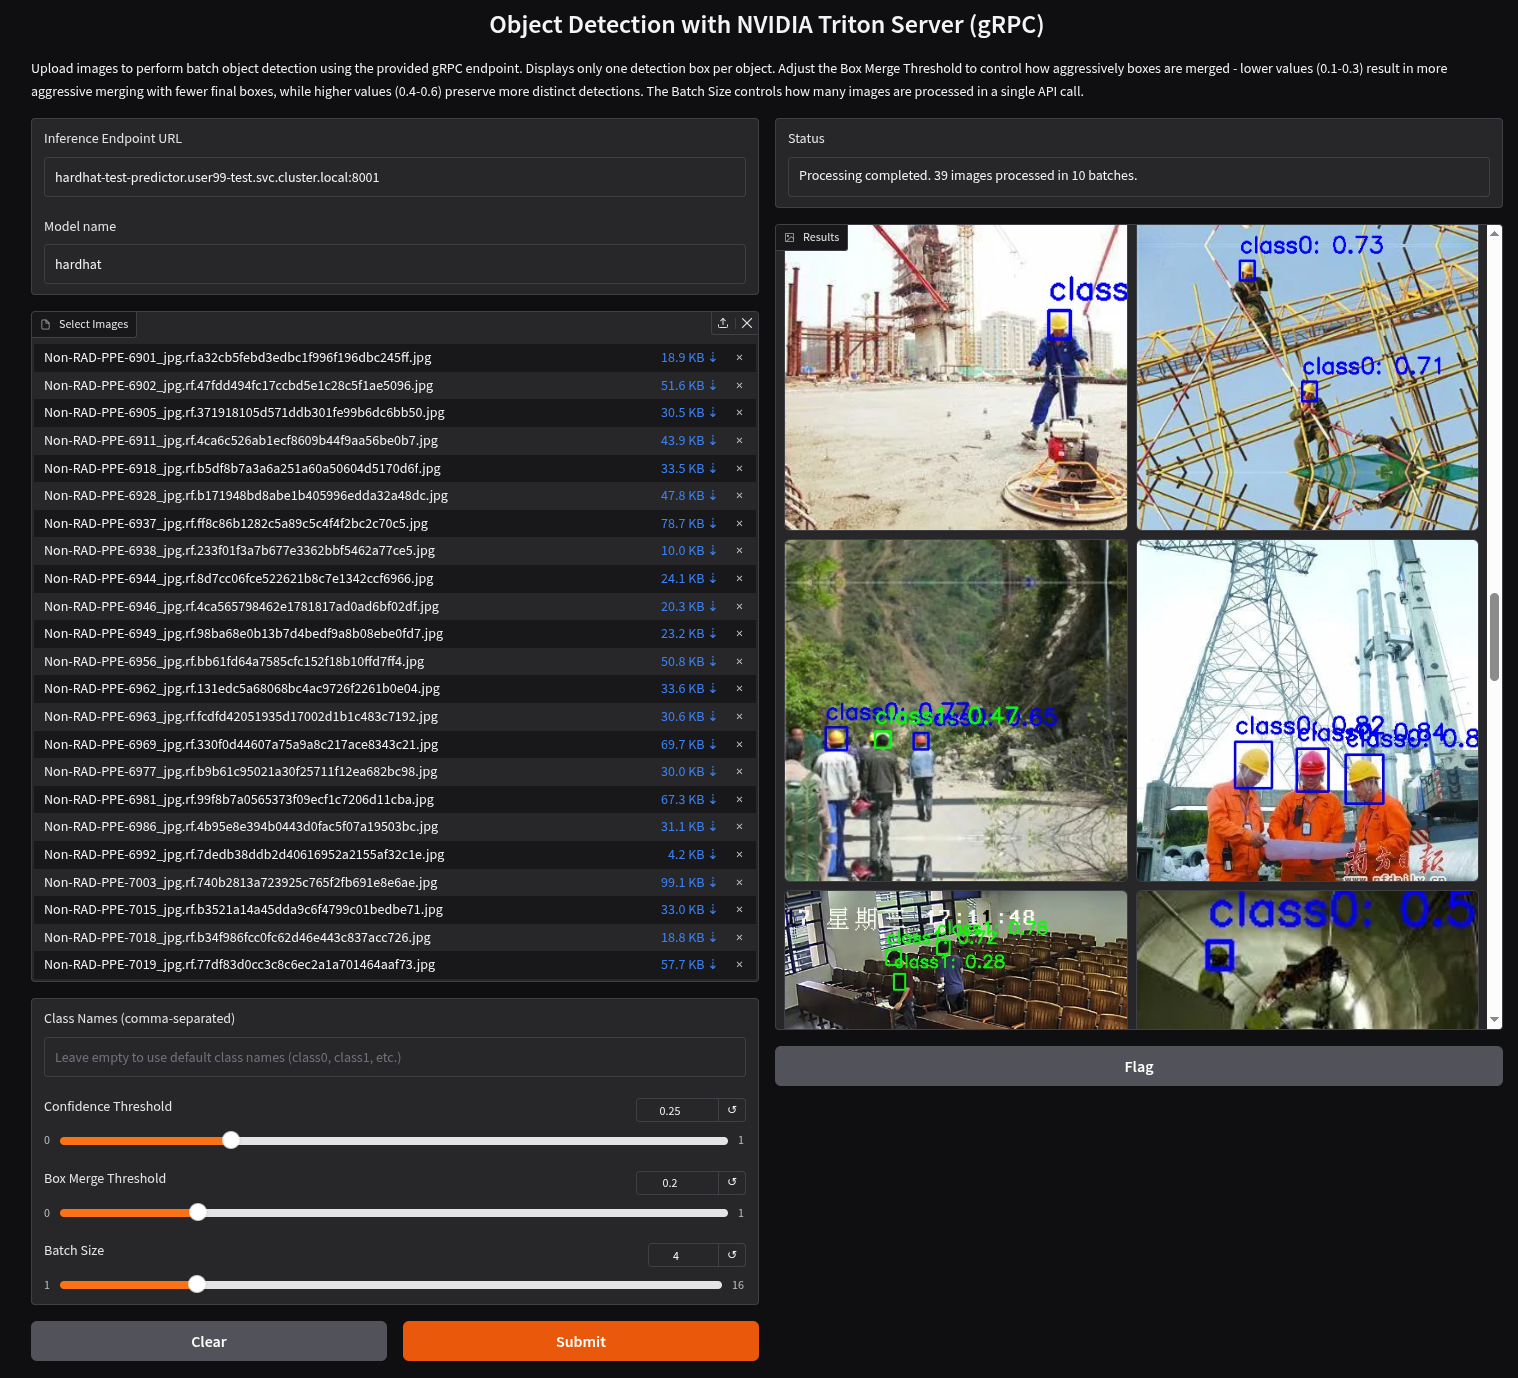The height and width of the screenshot is (1378, 1518).
Task: Reset Batch Size to default
Action: point(732,1254)
